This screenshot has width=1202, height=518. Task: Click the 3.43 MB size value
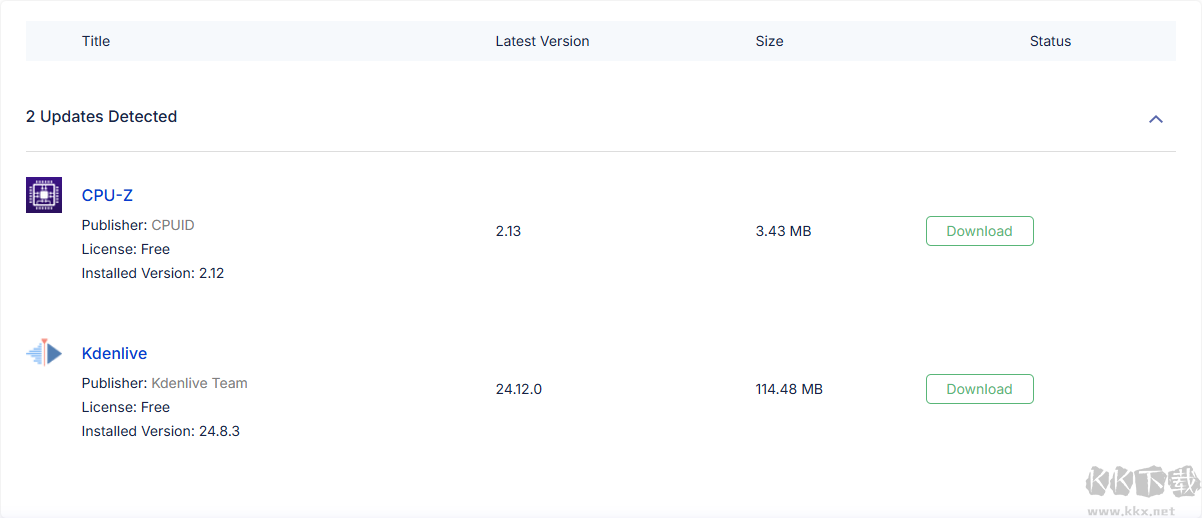coord(783,231)
